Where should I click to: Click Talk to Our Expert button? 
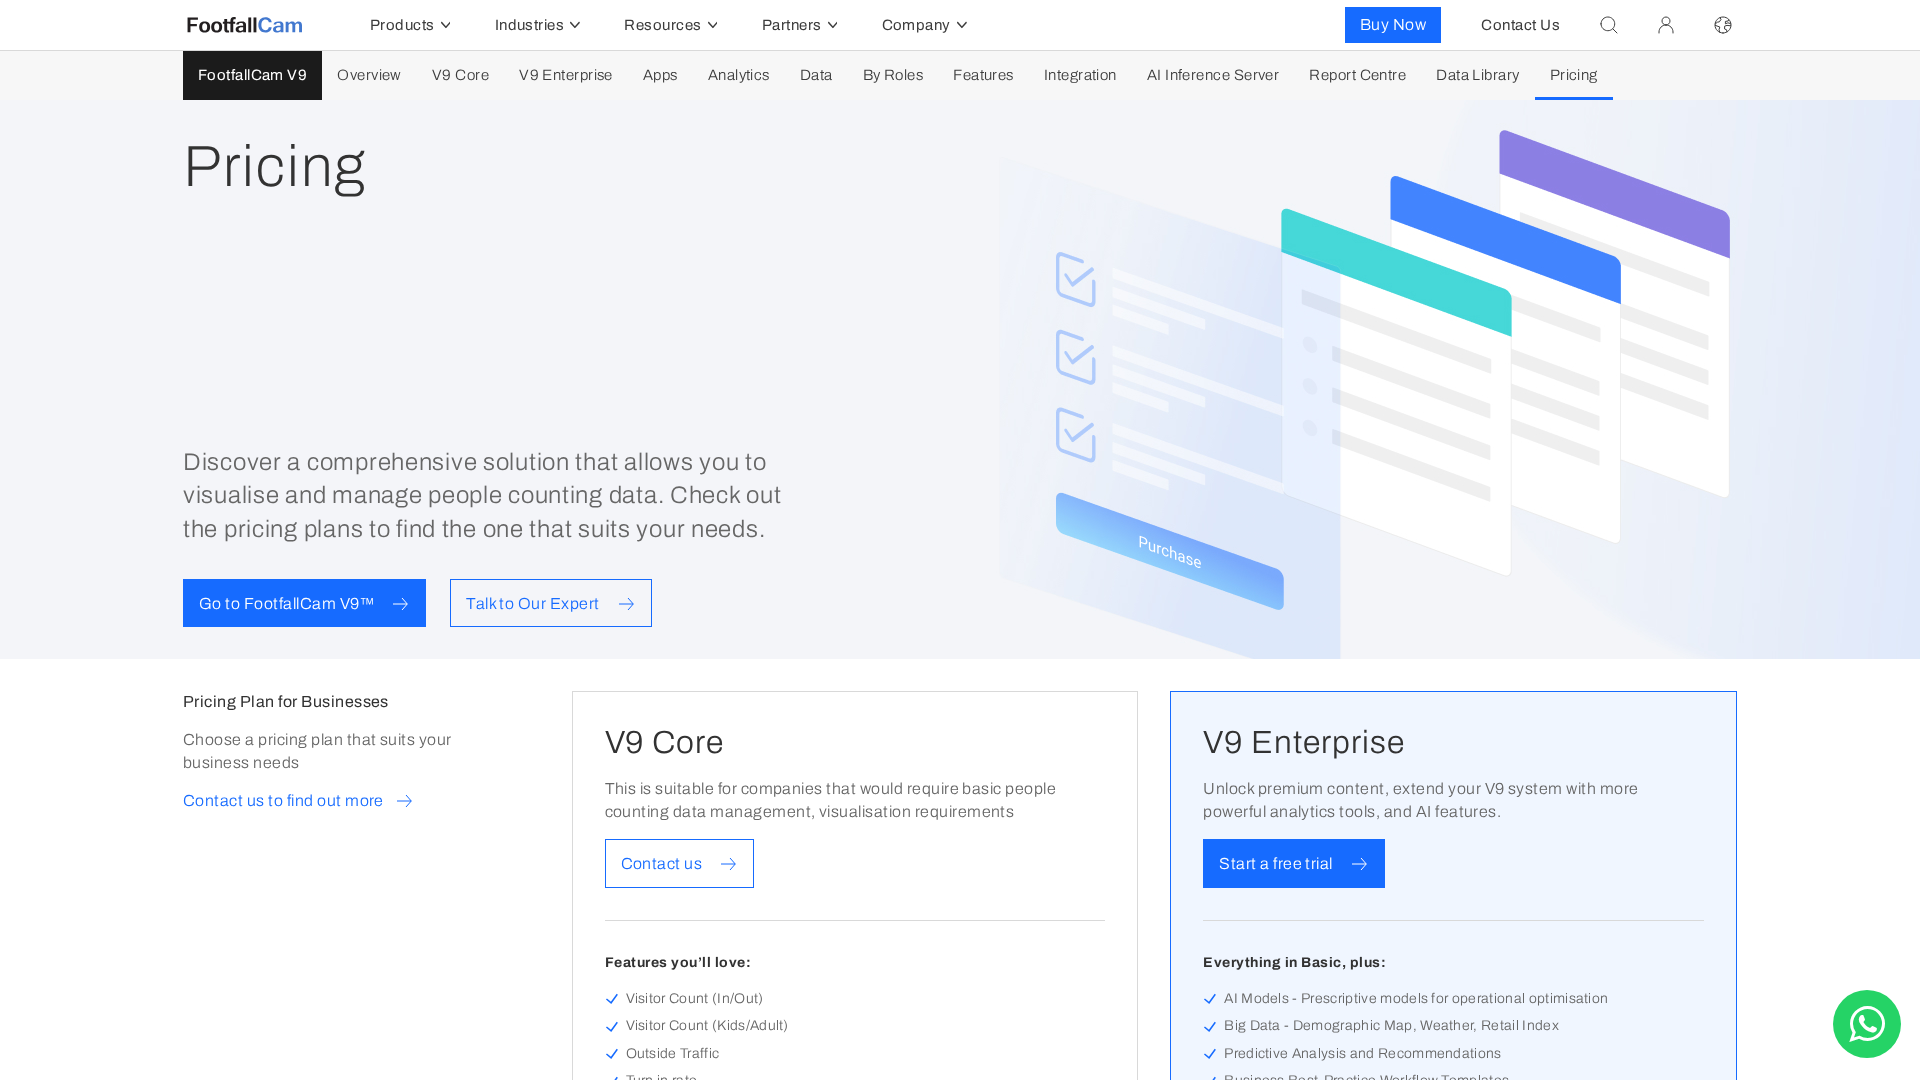click(550, 603)
